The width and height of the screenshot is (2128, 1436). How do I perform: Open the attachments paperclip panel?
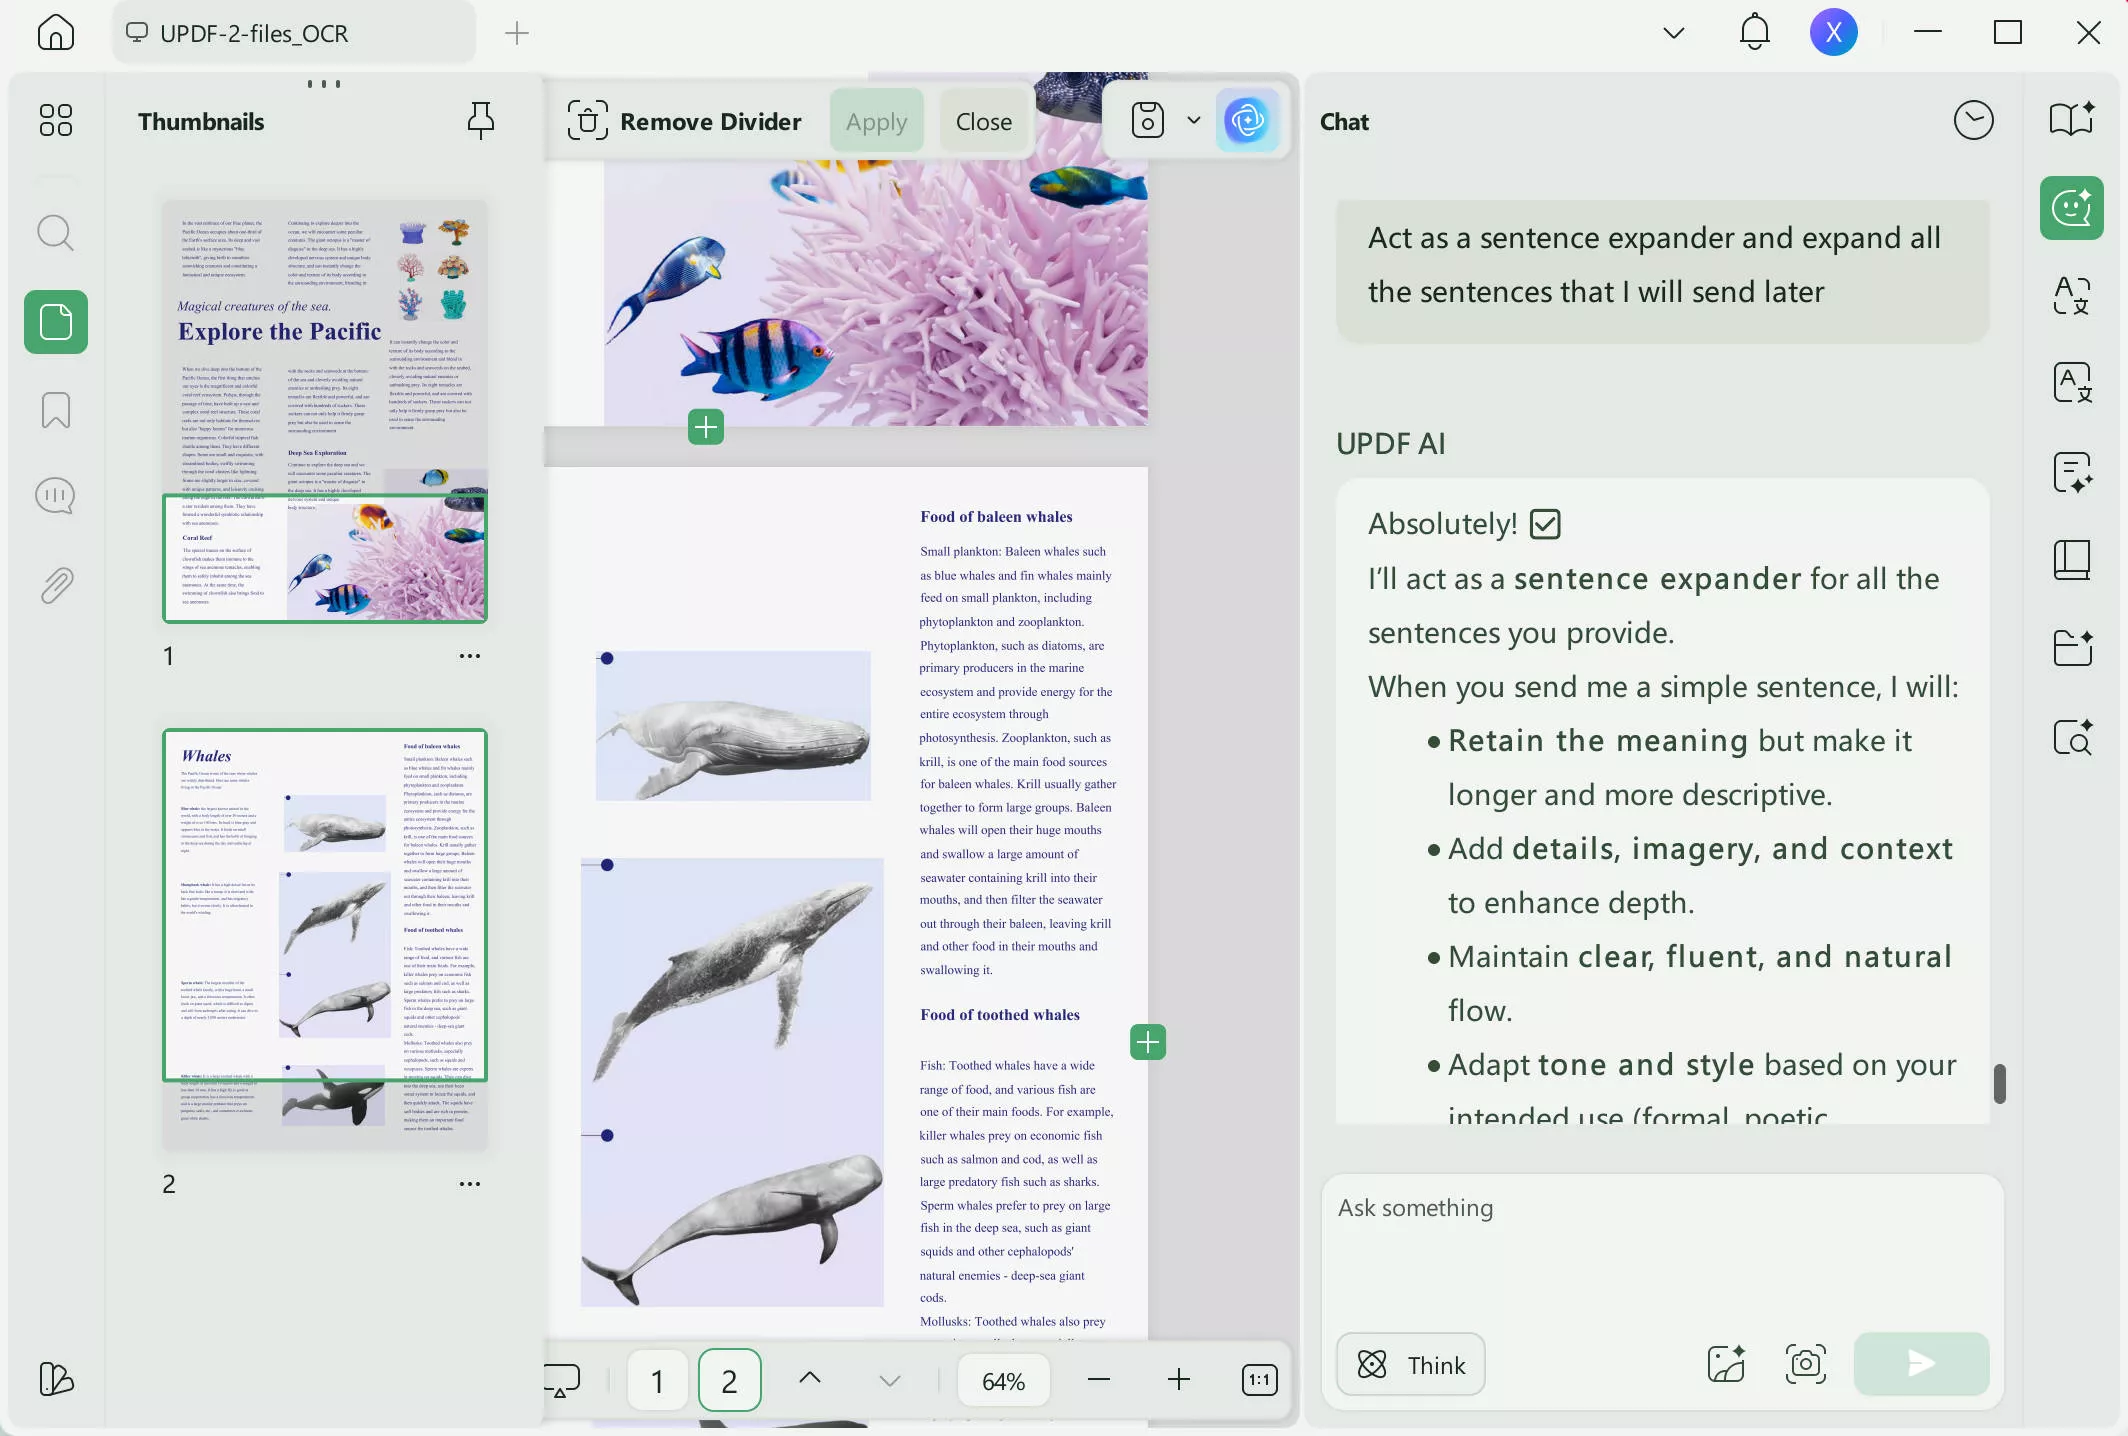(55, 586)
